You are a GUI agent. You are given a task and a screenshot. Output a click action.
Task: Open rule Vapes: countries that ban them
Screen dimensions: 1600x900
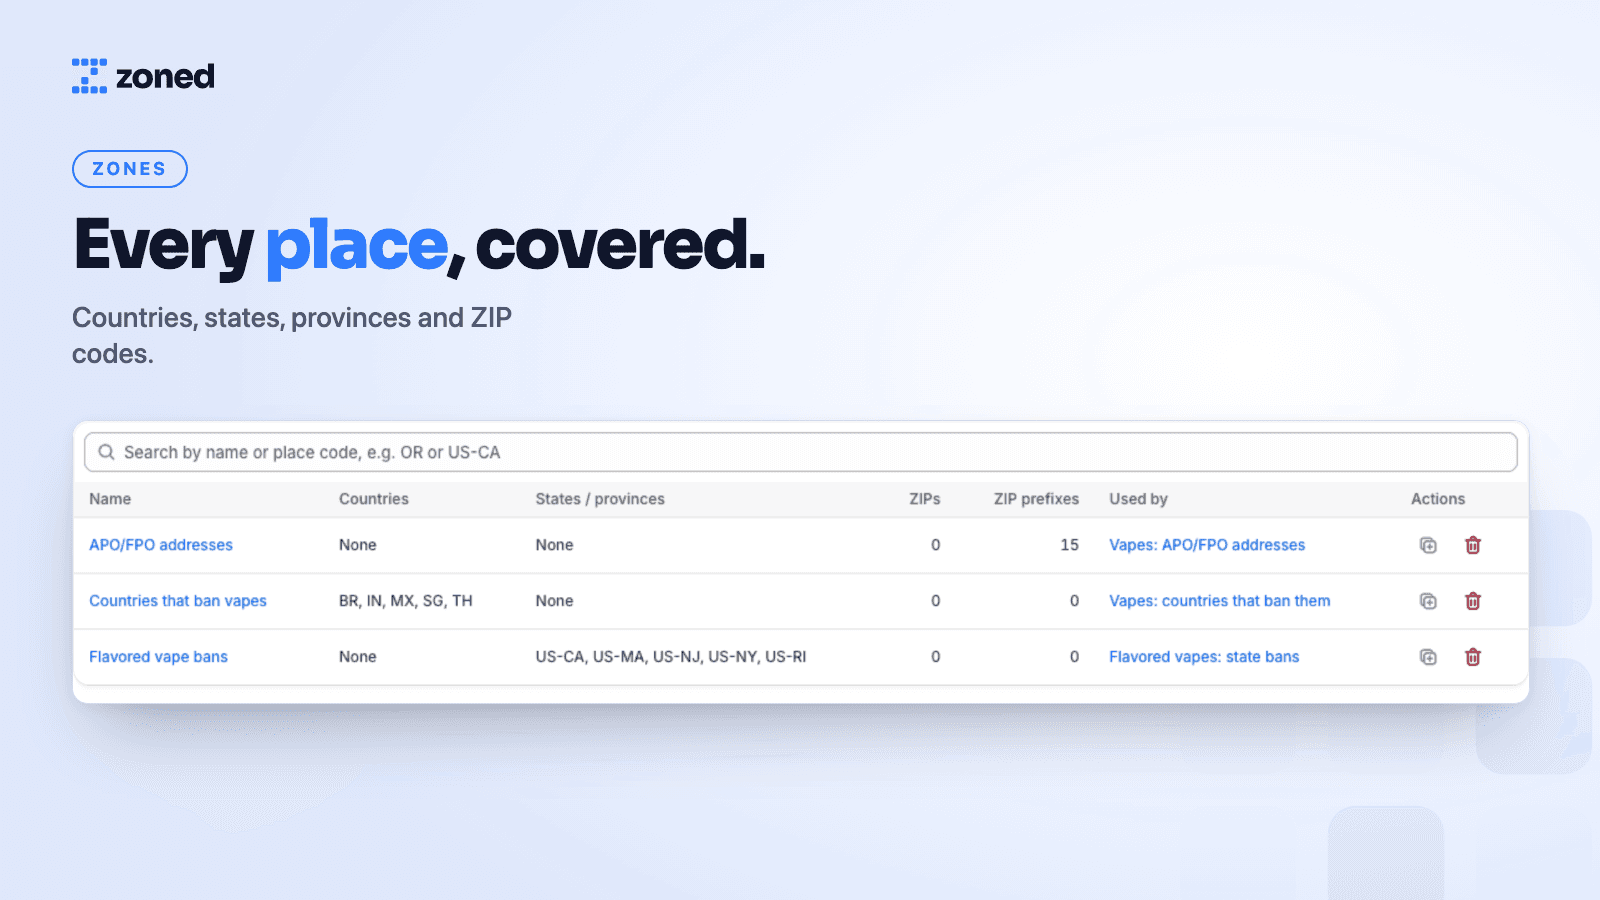click(1220, 601)
